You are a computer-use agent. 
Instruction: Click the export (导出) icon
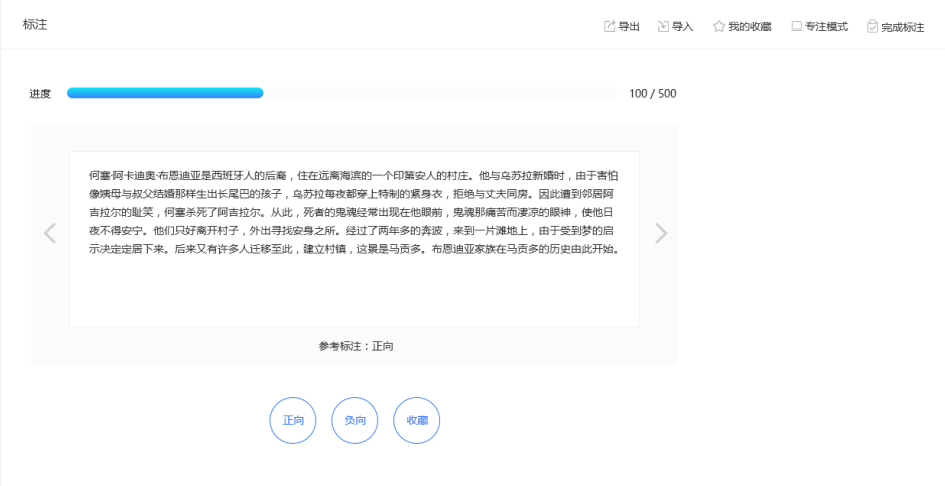tap(609, 26)
